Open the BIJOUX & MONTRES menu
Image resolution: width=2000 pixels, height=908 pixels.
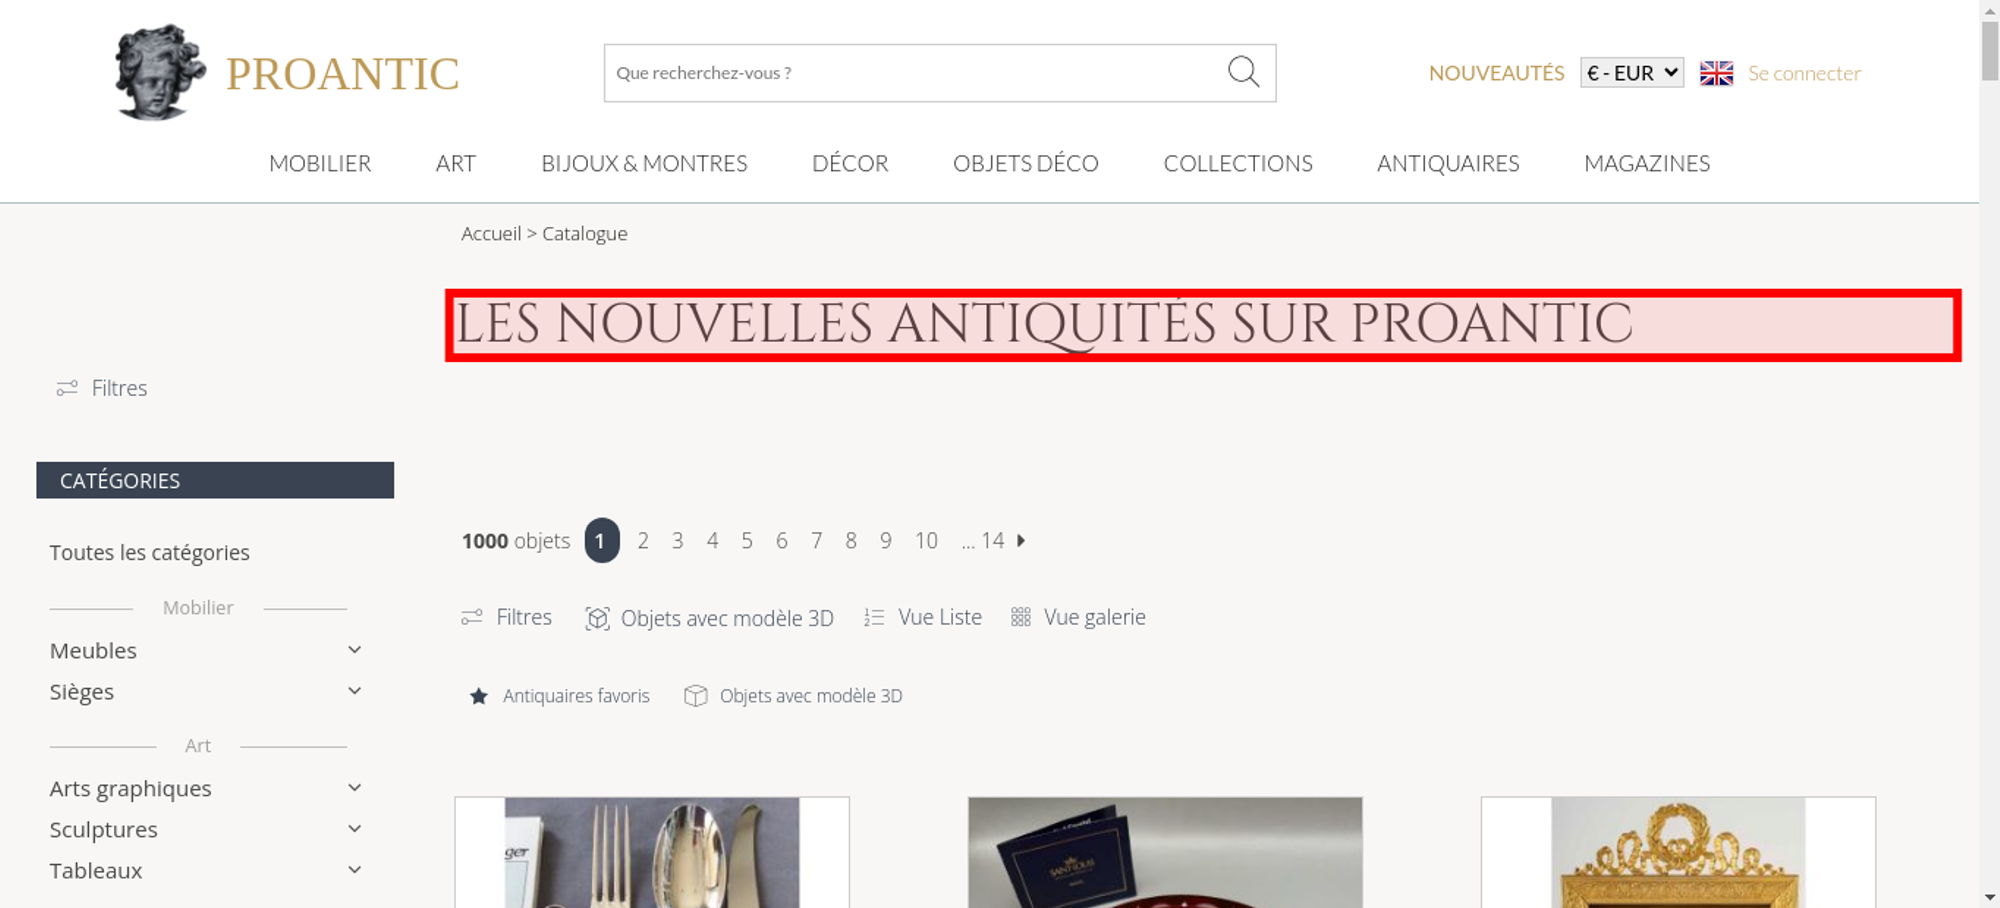(644, 163)
